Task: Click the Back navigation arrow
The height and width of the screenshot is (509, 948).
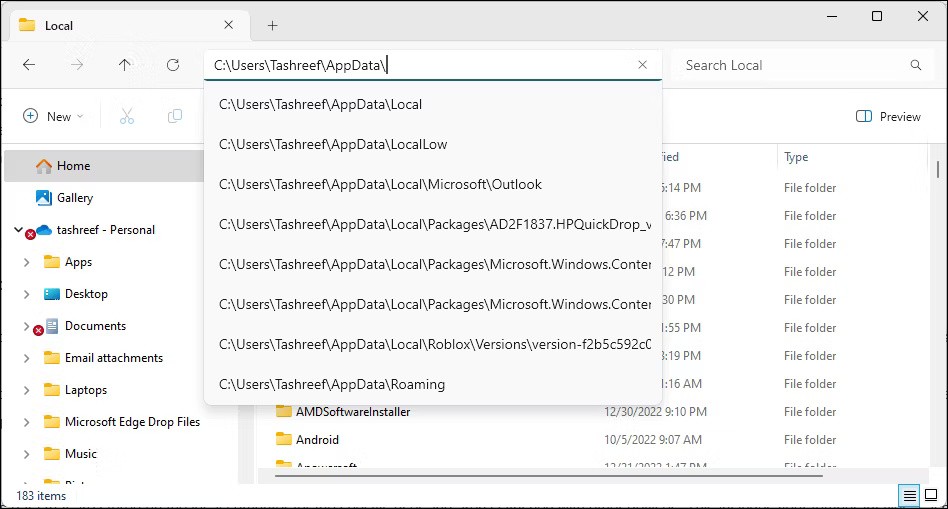Action: (x=29, y=65)
